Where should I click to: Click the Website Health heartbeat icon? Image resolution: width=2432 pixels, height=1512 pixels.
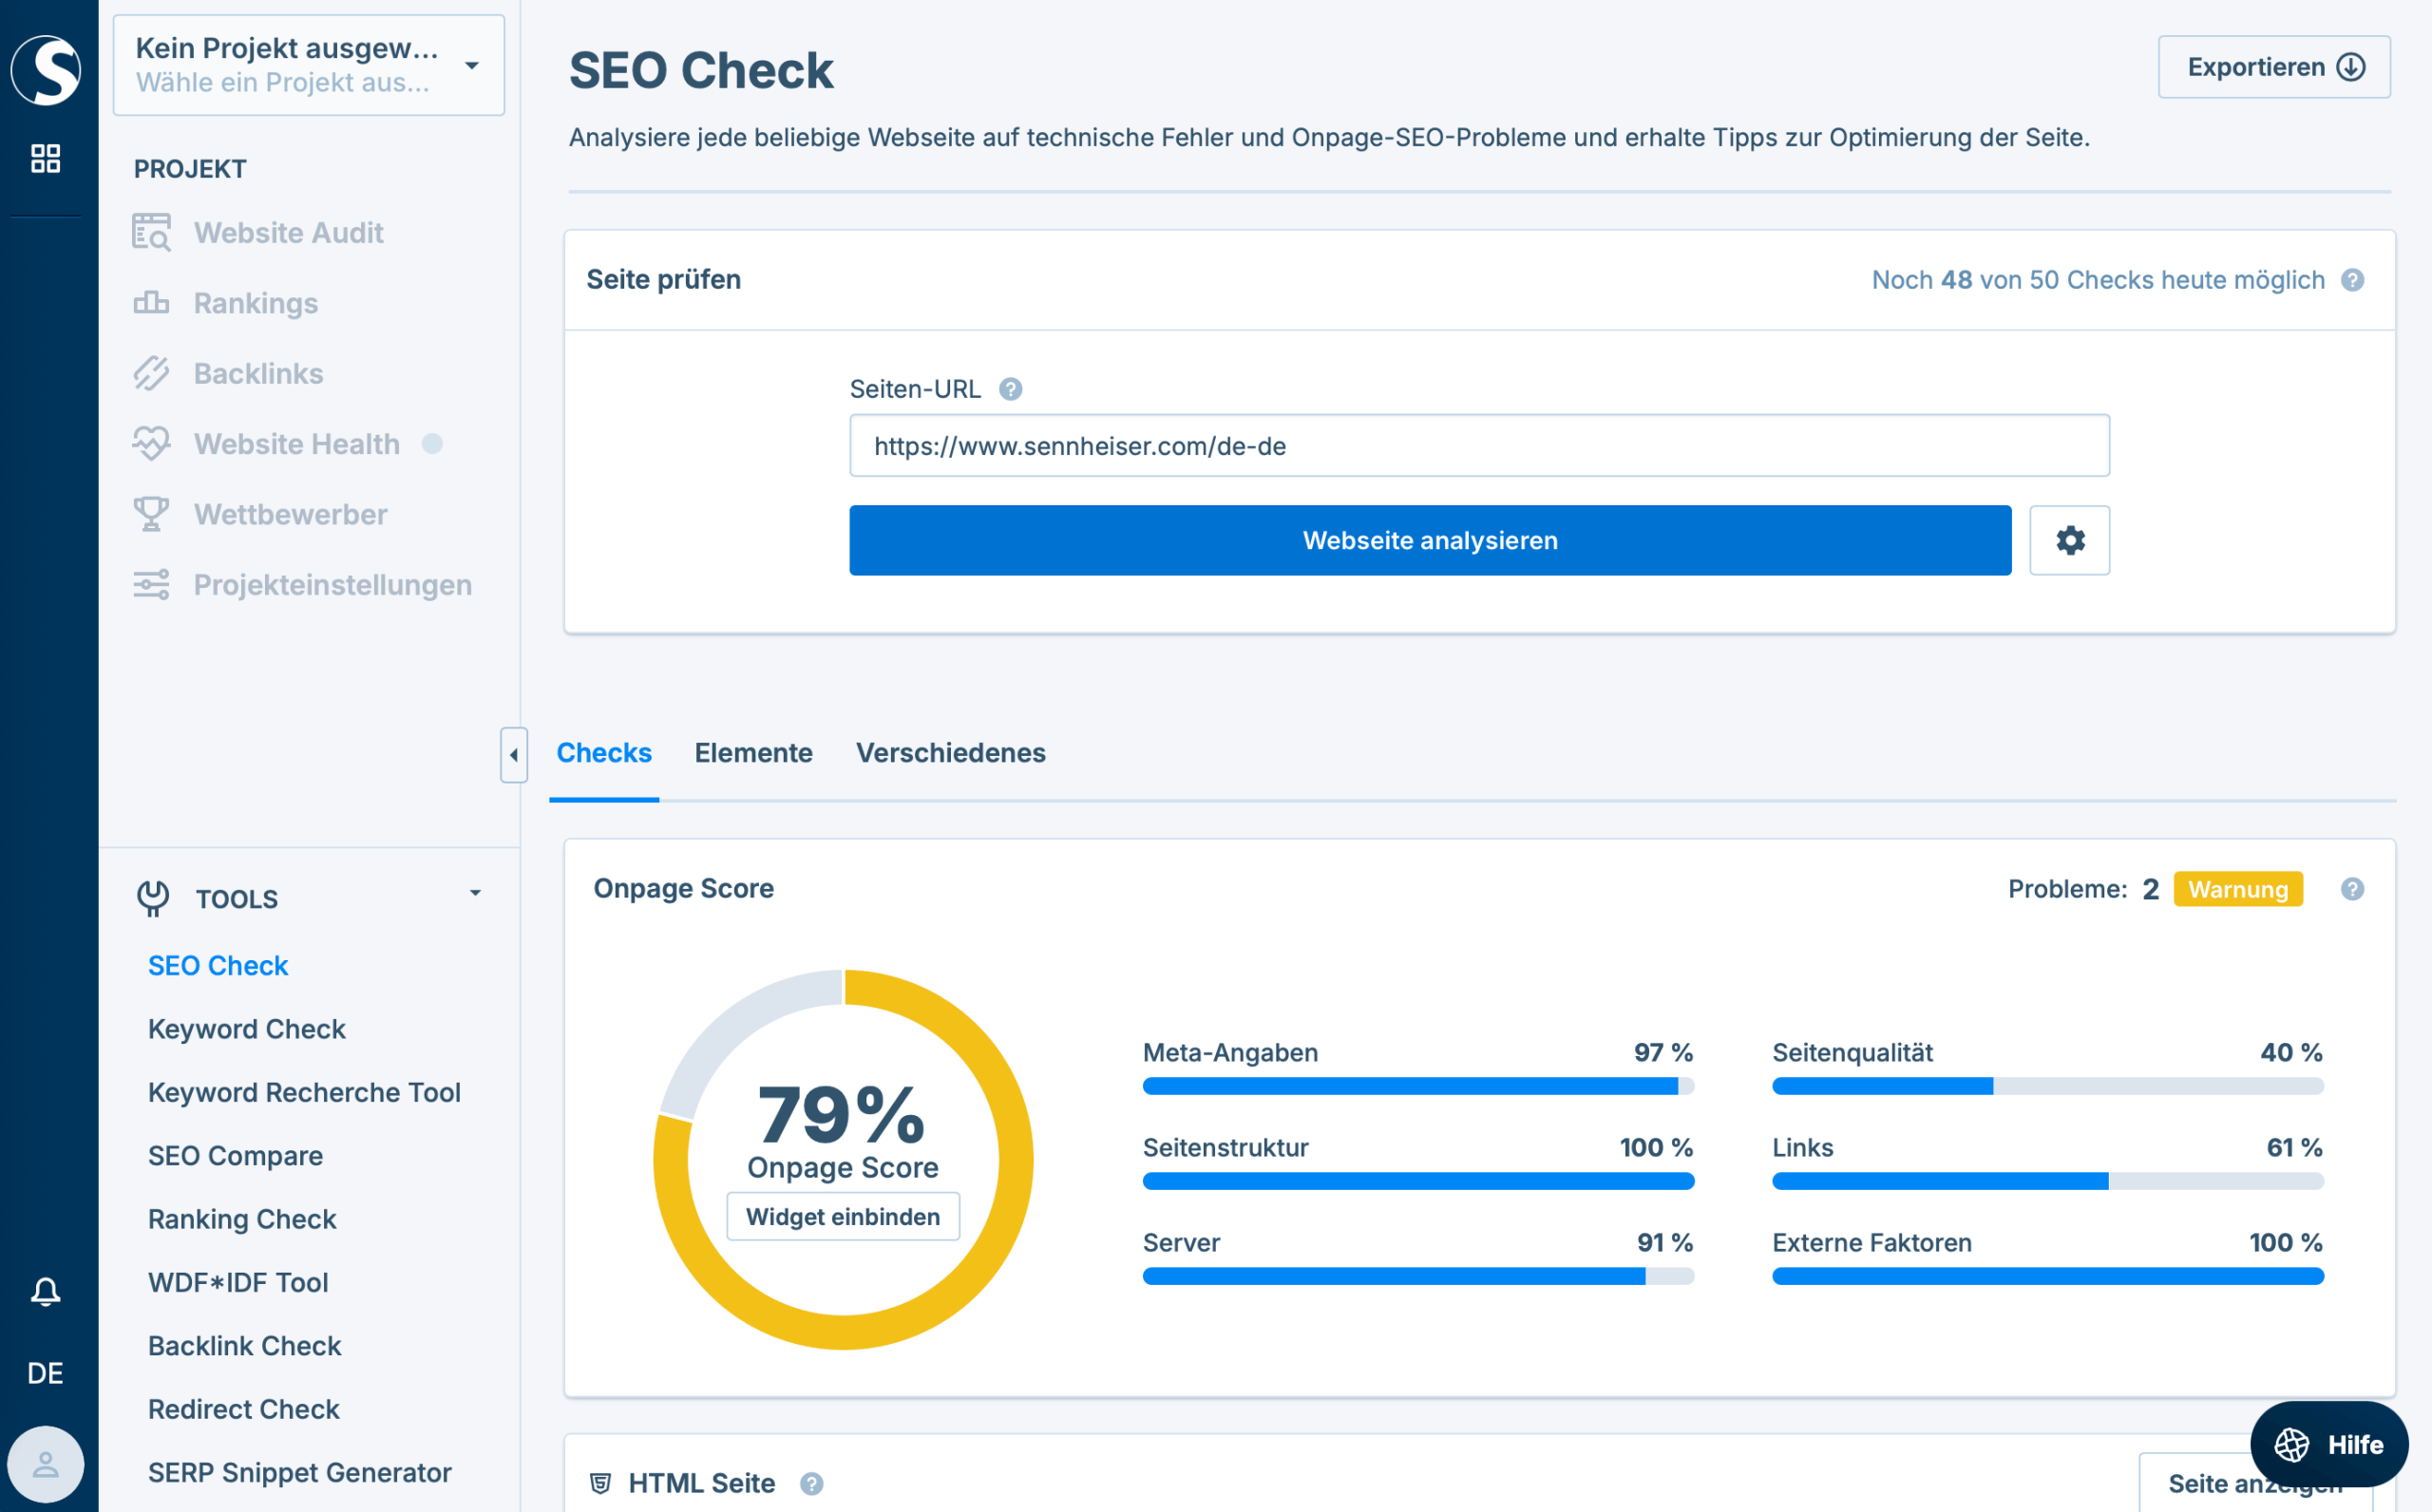(152, 443)
